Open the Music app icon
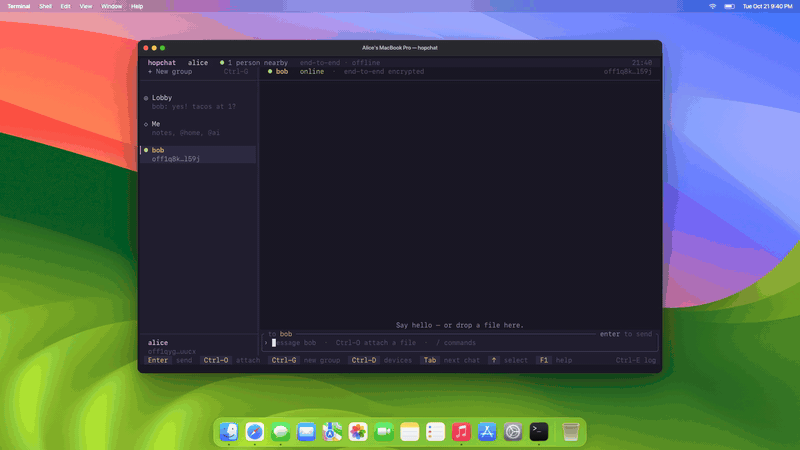800x450 pixels. pos(461,432)
